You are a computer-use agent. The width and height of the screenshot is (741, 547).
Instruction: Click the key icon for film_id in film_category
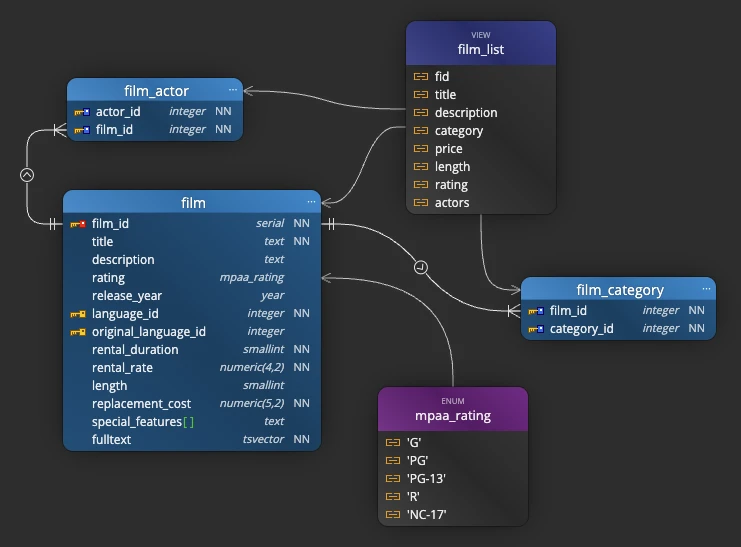[x=536, y=311]
